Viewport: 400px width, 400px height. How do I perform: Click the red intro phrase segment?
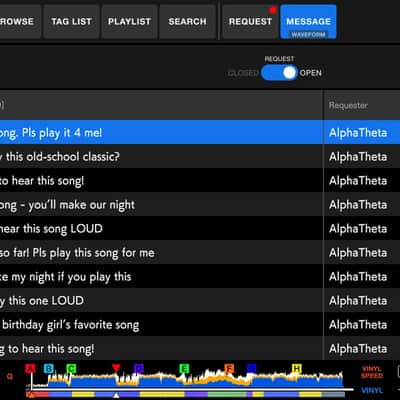click(x=38, y=395)
